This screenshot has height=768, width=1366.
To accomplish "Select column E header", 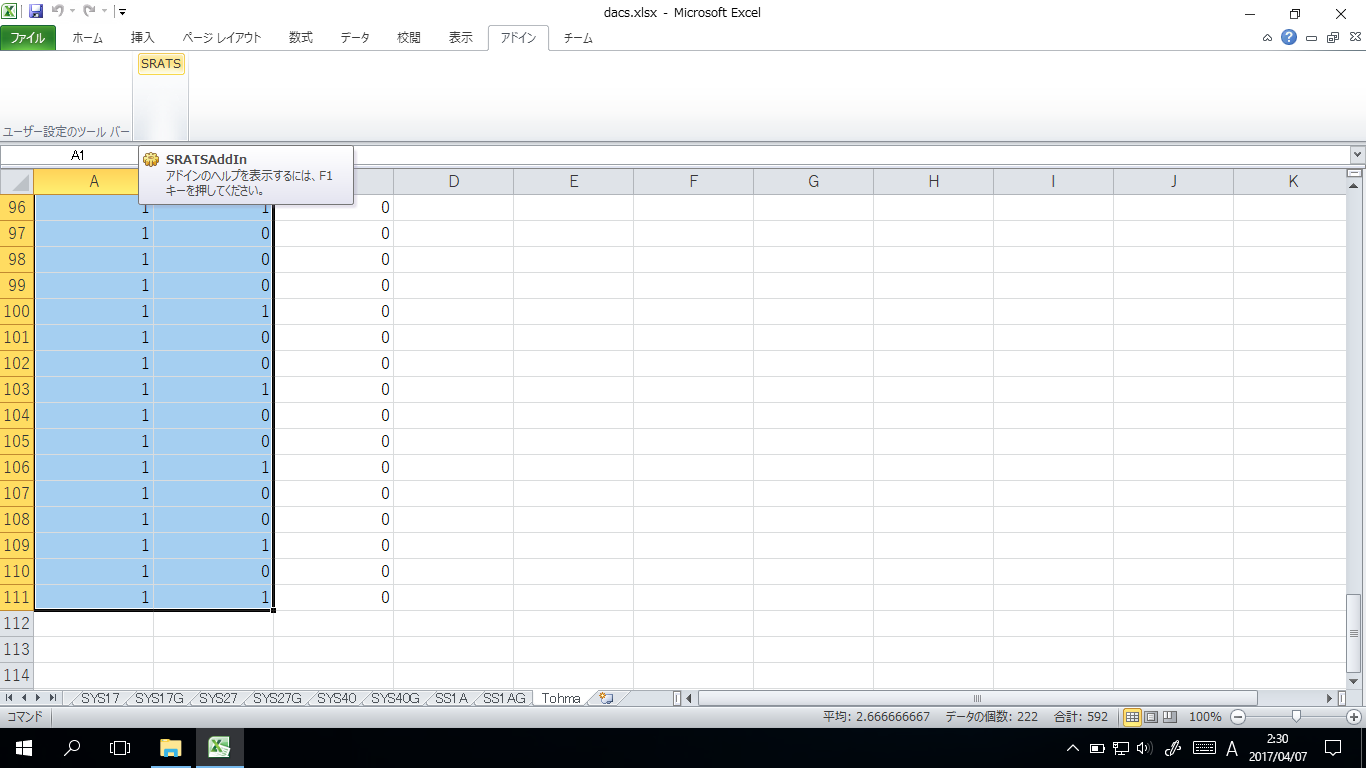I will tap(573, 181).
